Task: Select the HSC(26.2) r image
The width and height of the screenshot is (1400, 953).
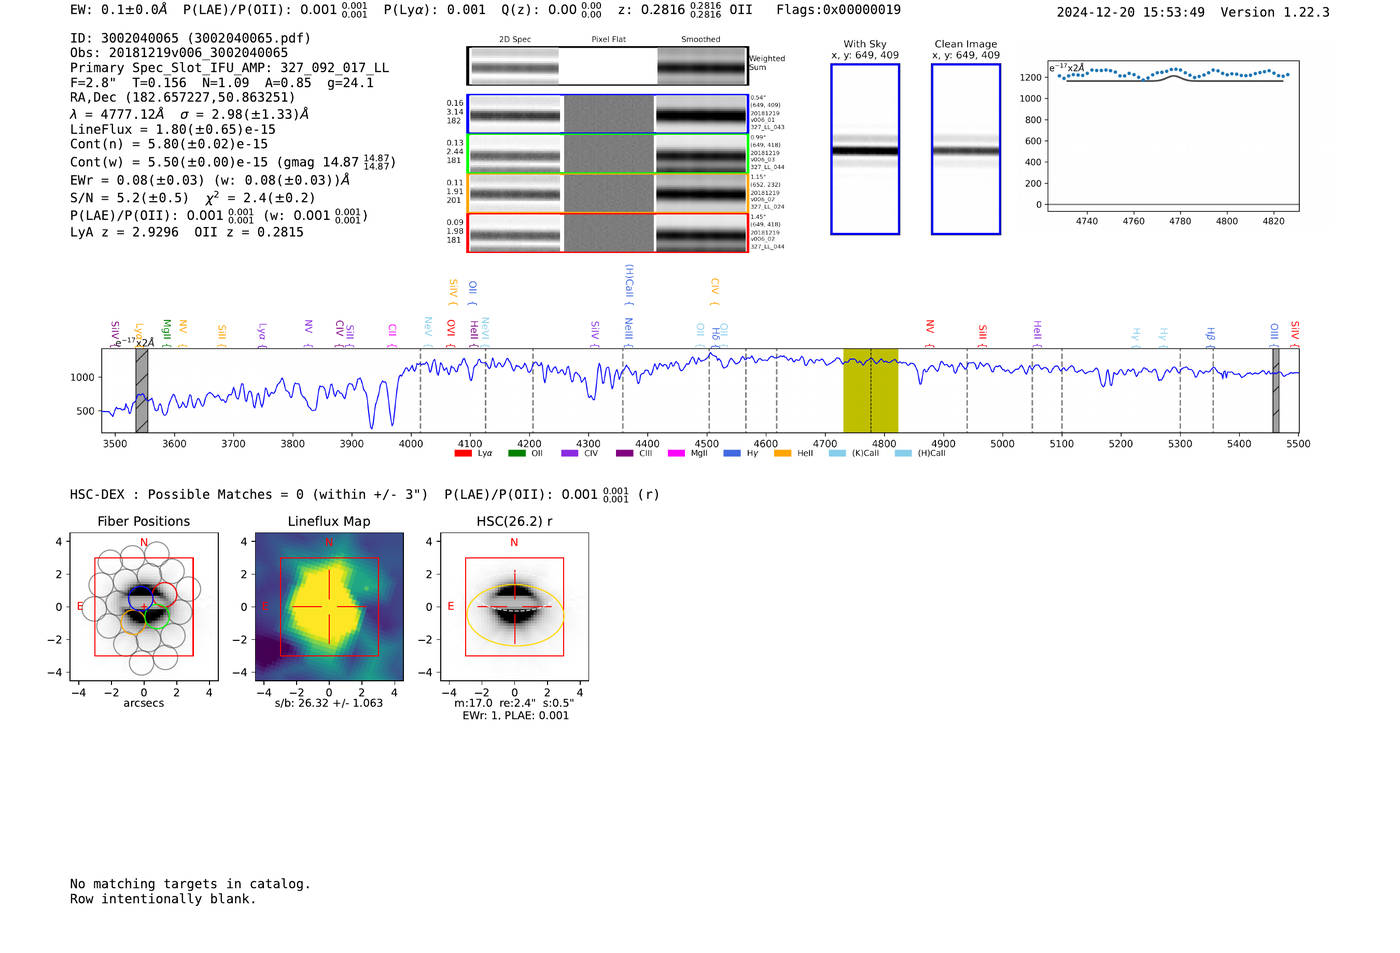Action: coord(514,607)
